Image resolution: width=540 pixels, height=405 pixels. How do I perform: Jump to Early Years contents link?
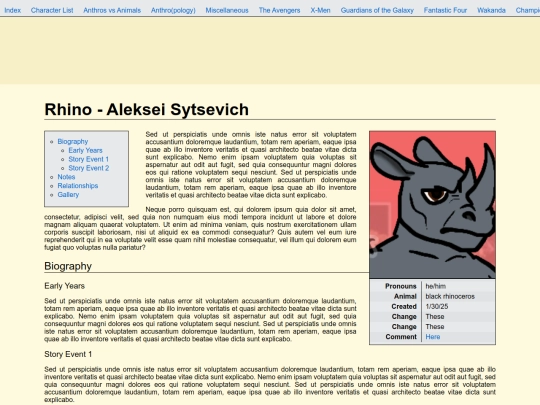(85, 150)
